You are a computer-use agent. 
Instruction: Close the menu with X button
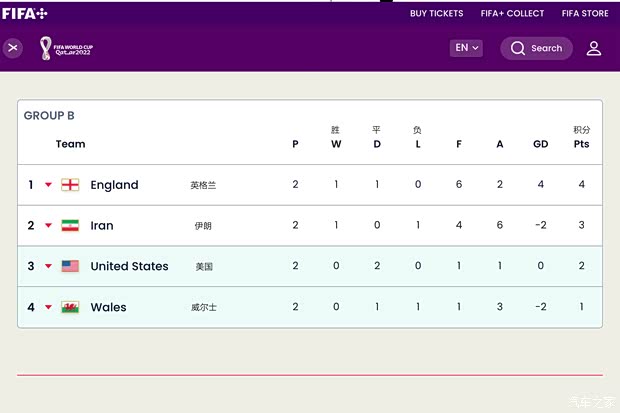[13, 48]
